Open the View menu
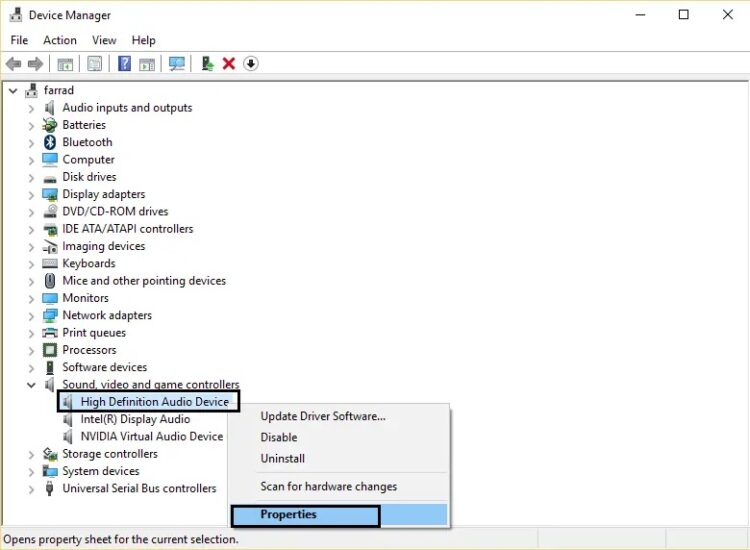Screen dimensions: 750x550 click(x=104, y=40)
